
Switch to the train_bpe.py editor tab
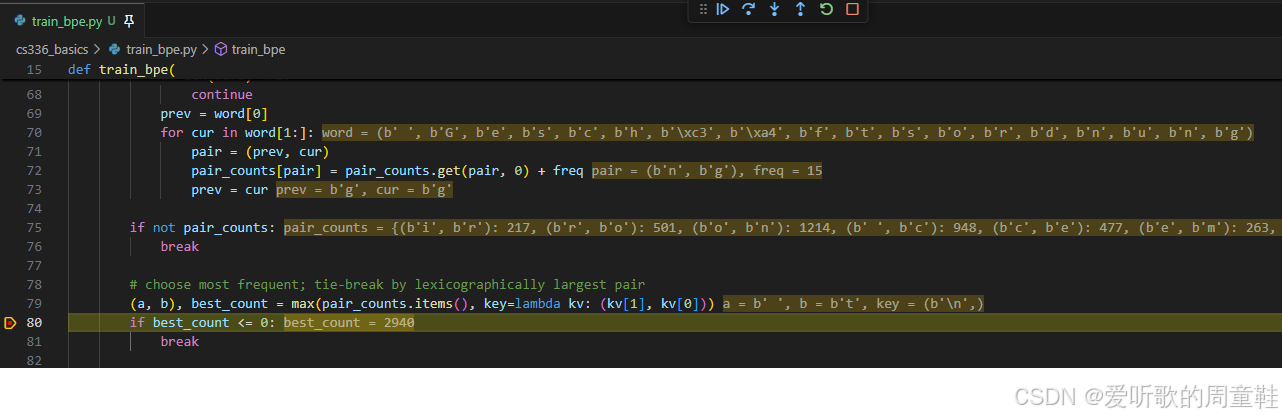tap(65, 20)
